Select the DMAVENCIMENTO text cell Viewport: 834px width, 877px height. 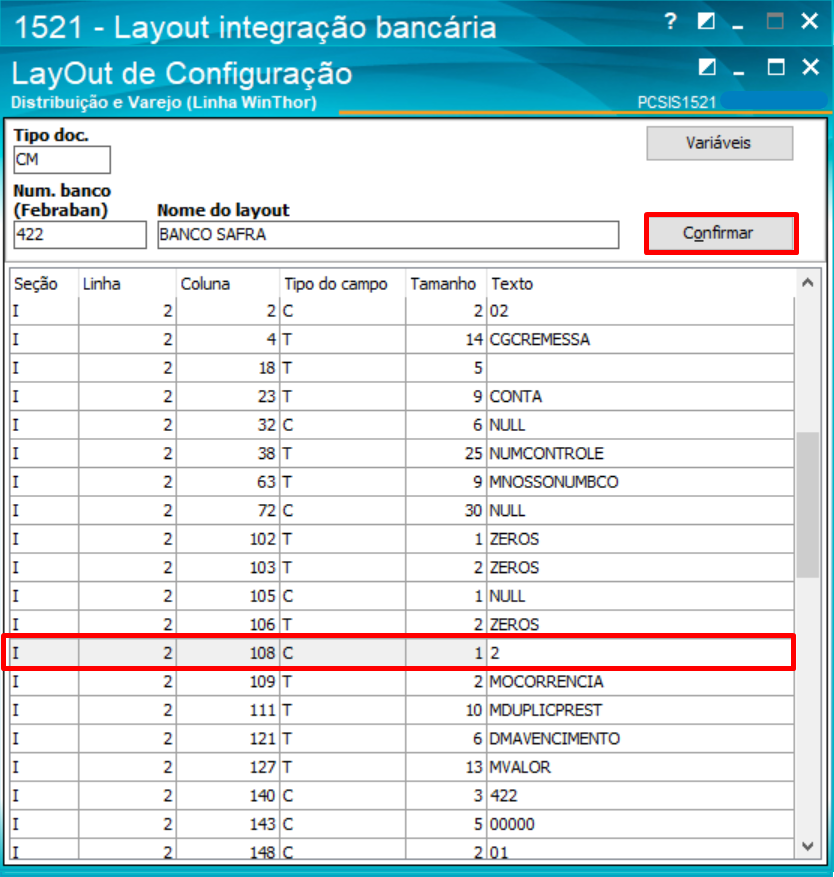point(640,739)
